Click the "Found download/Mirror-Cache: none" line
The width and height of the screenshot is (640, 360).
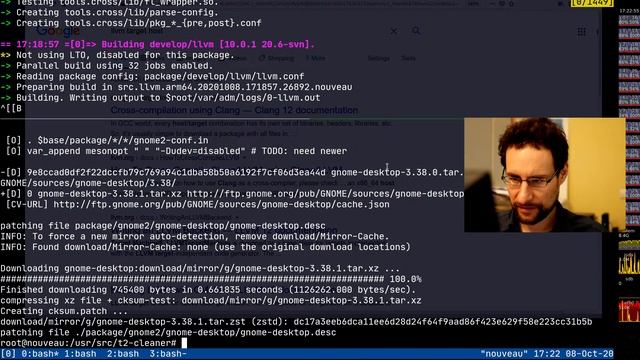[x=205, y=247]
